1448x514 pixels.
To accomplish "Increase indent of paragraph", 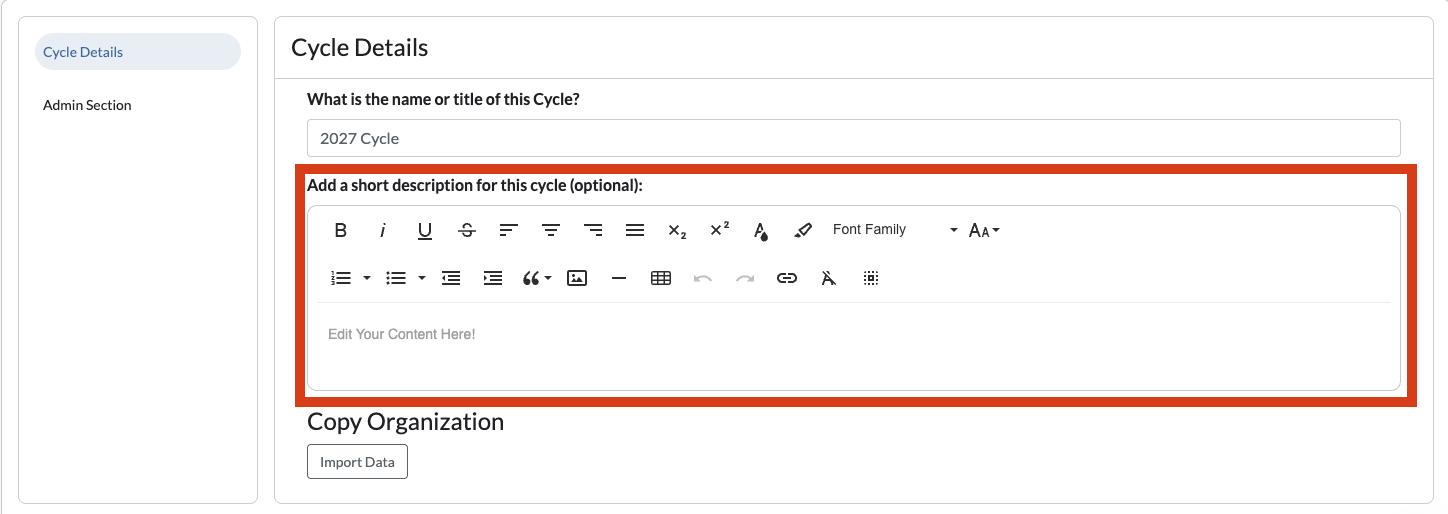I will coord(493,278).
